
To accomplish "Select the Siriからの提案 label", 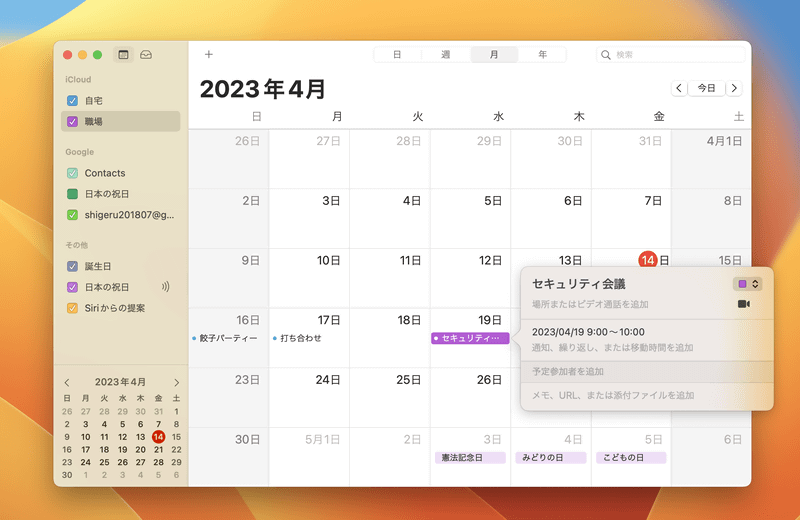I will 115,308.
